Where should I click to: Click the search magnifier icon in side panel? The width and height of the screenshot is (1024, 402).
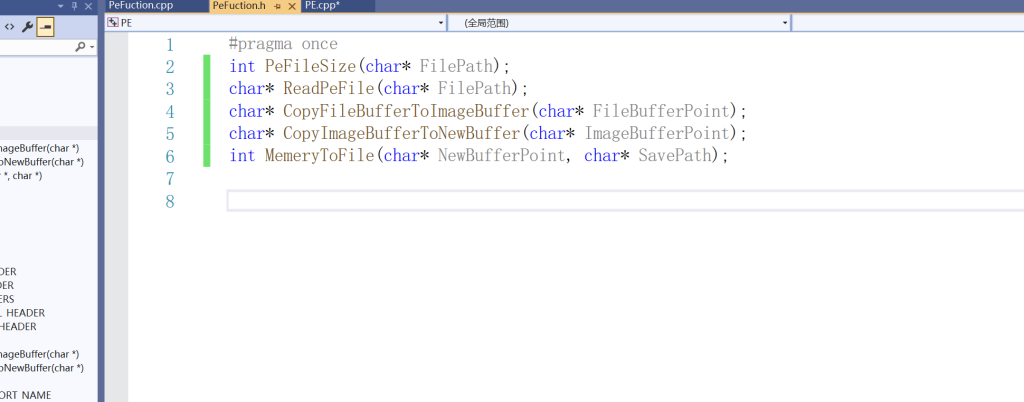click(80, 47)
